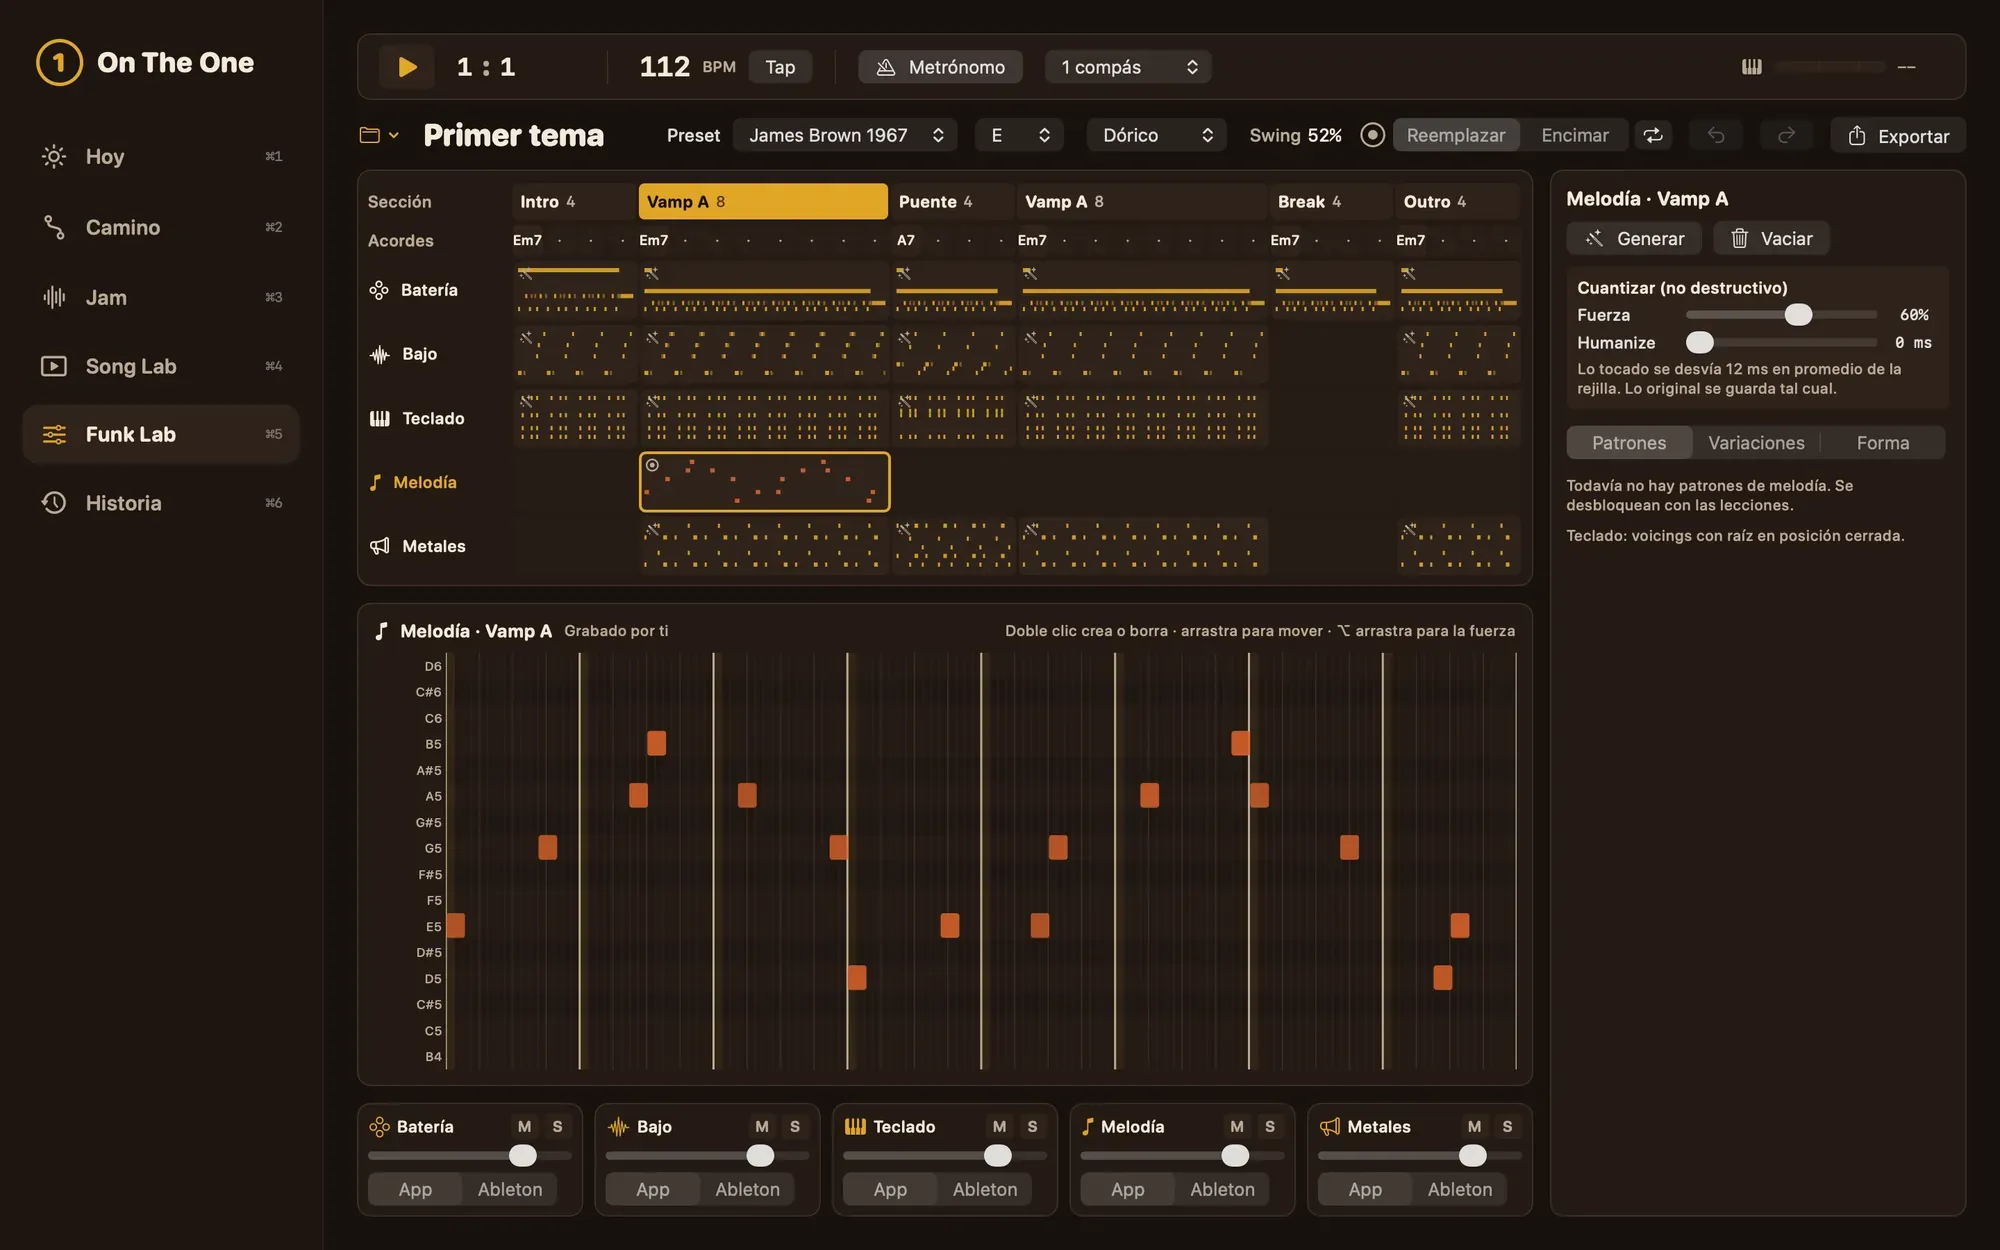Mute the Melodía mixer channel
The height and width of the screenshot is (1250, 2000).
(1237, 1126)
